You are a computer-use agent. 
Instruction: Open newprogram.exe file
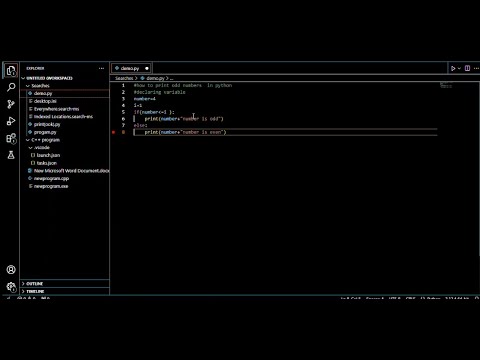pyautogui.click(x=65, y=186)
